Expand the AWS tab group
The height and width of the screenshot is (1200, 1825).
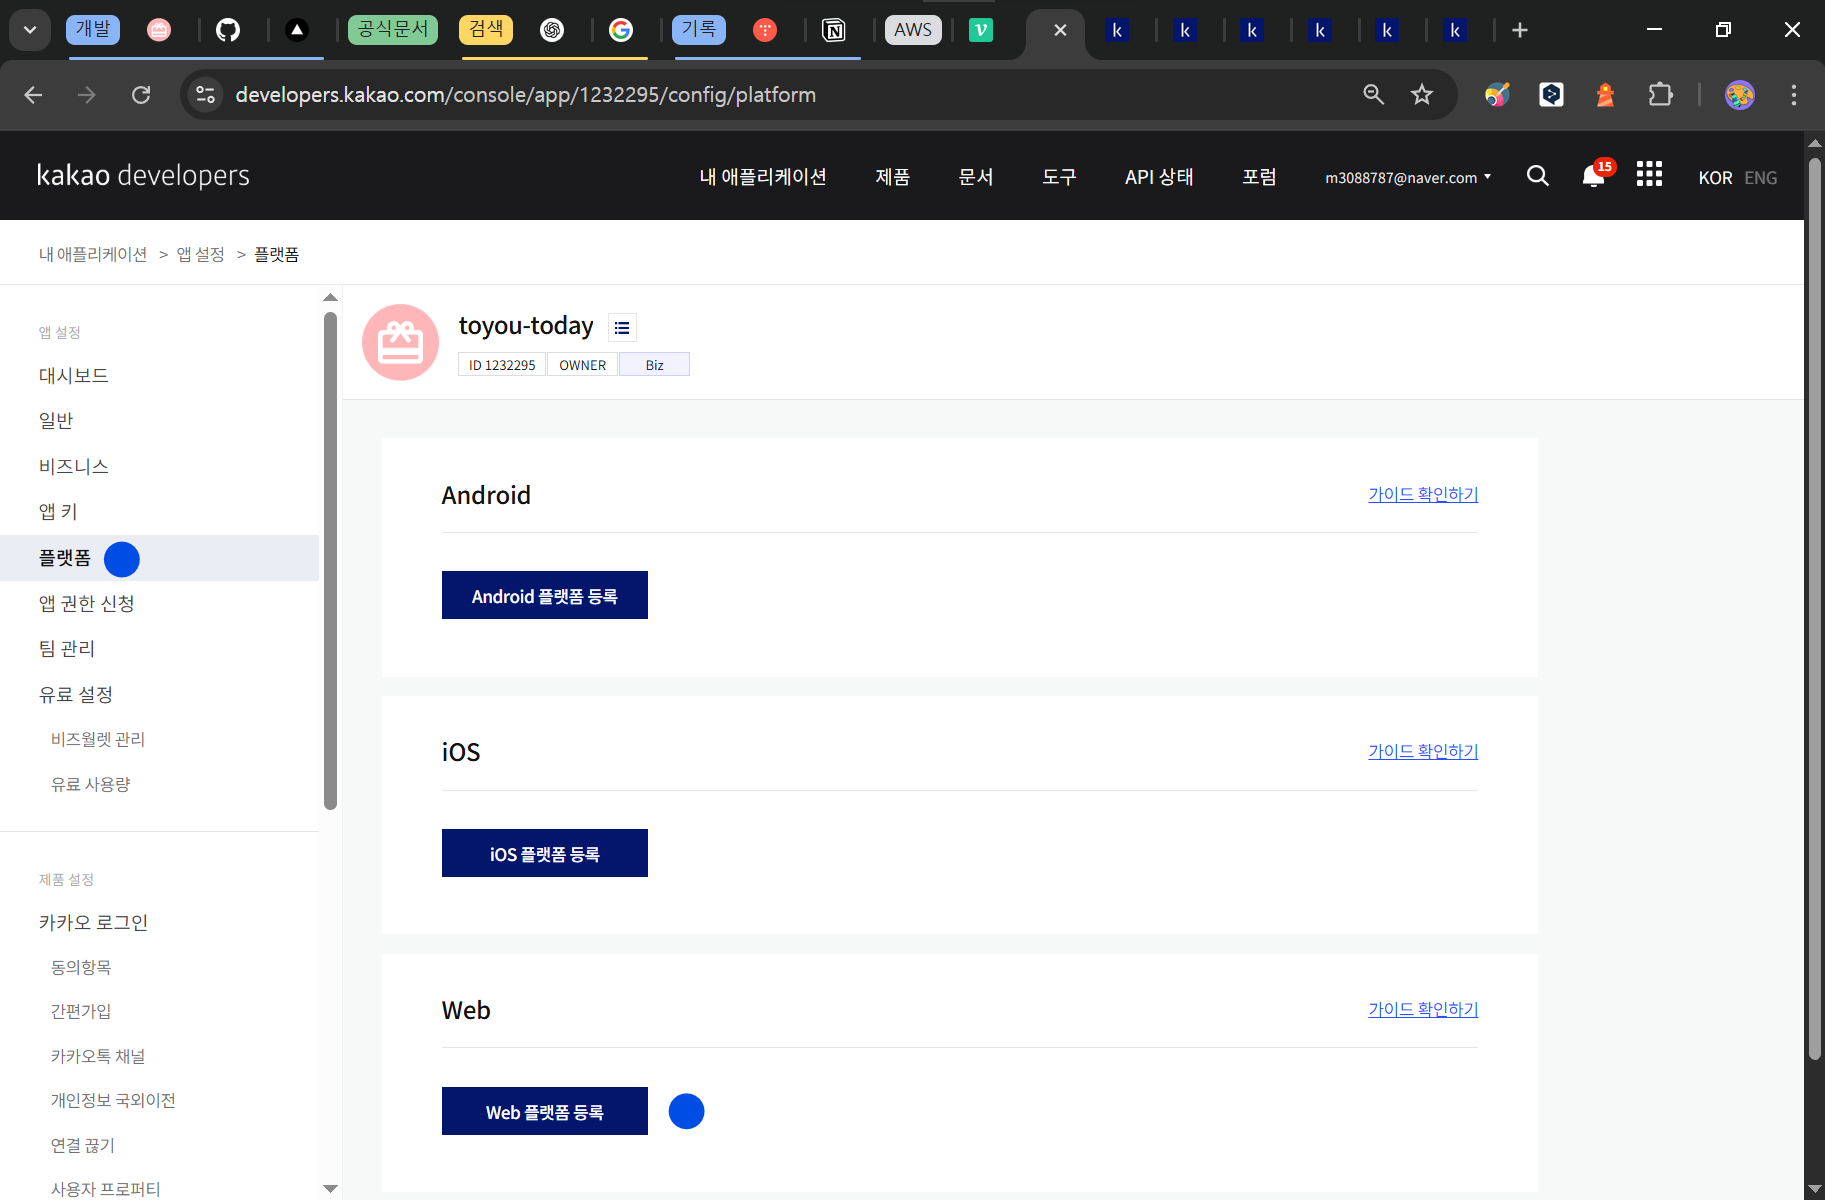click(913, 30)
